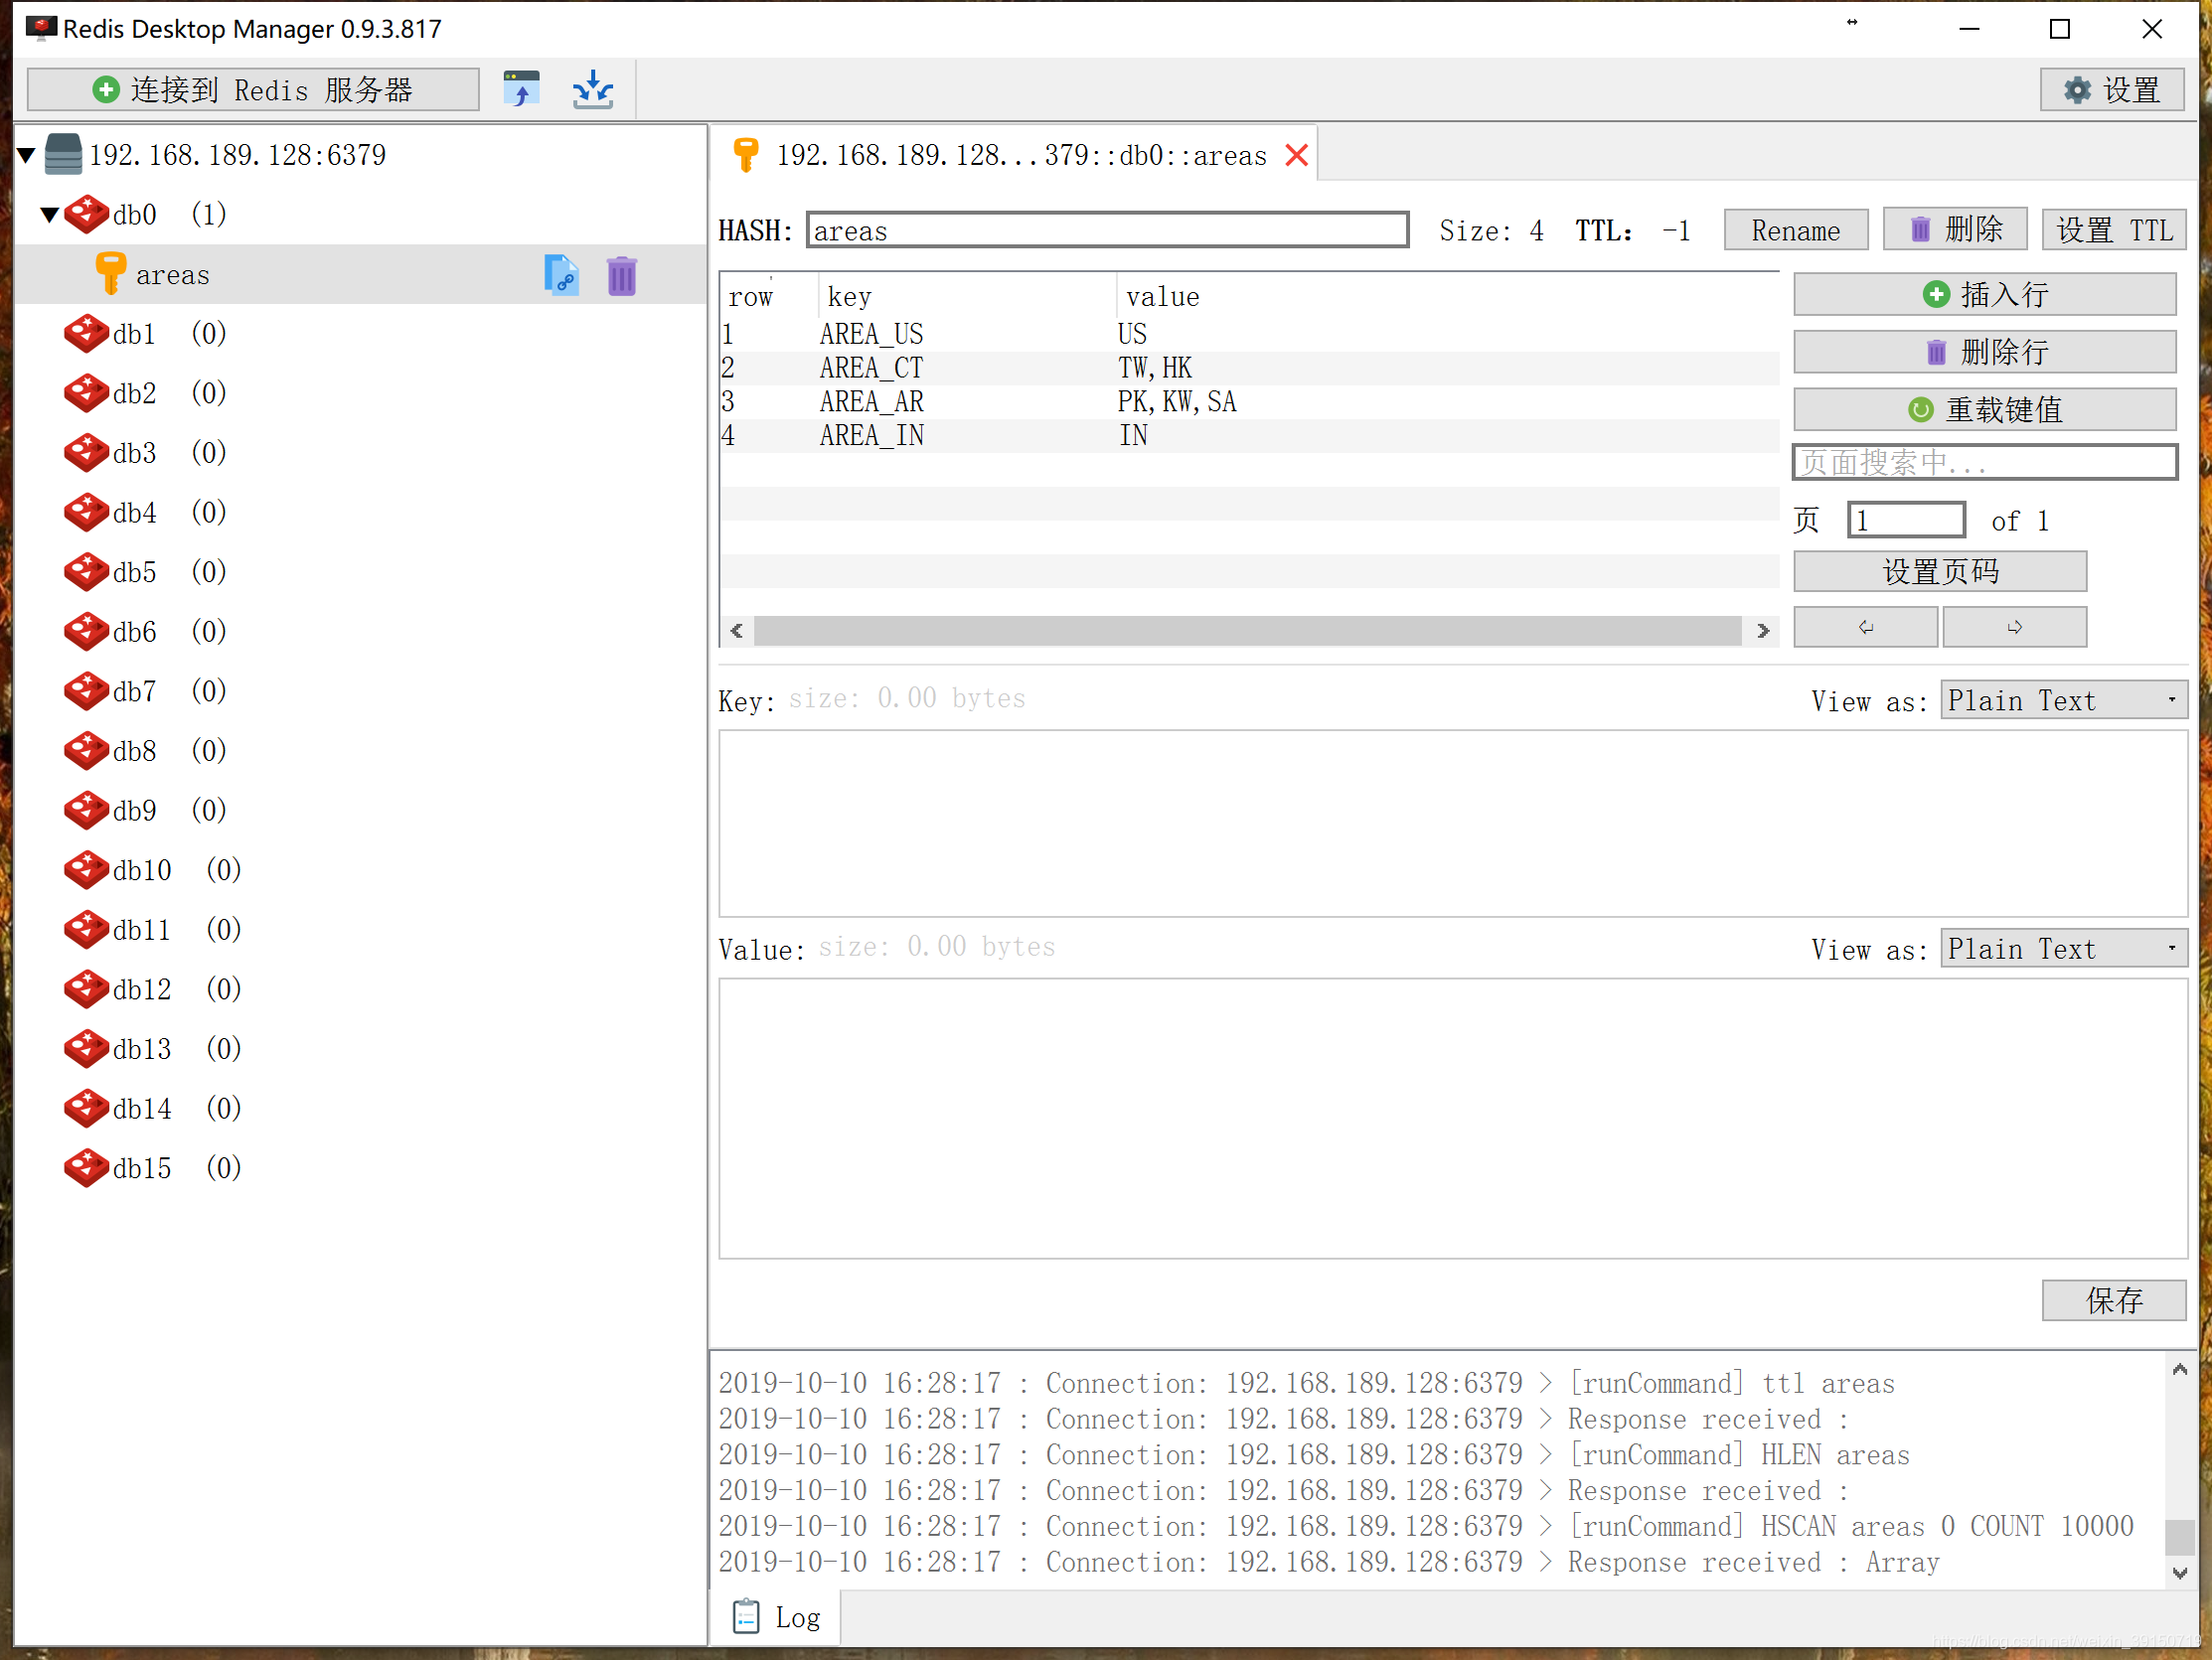Image resolution: width=2212 pixels, height=1660 pixels.
Task: Click the Delete key trash icon
Action: [623, 274]
